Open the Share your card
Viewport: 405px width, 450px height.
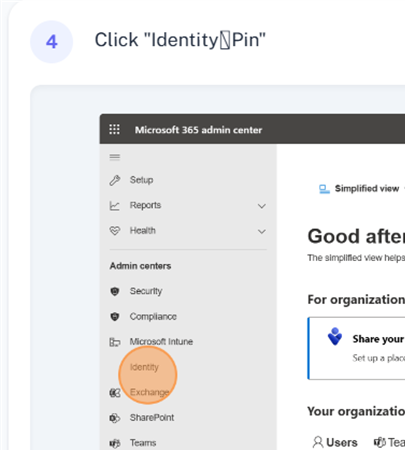pyautogui.click(x=356, y=348)
